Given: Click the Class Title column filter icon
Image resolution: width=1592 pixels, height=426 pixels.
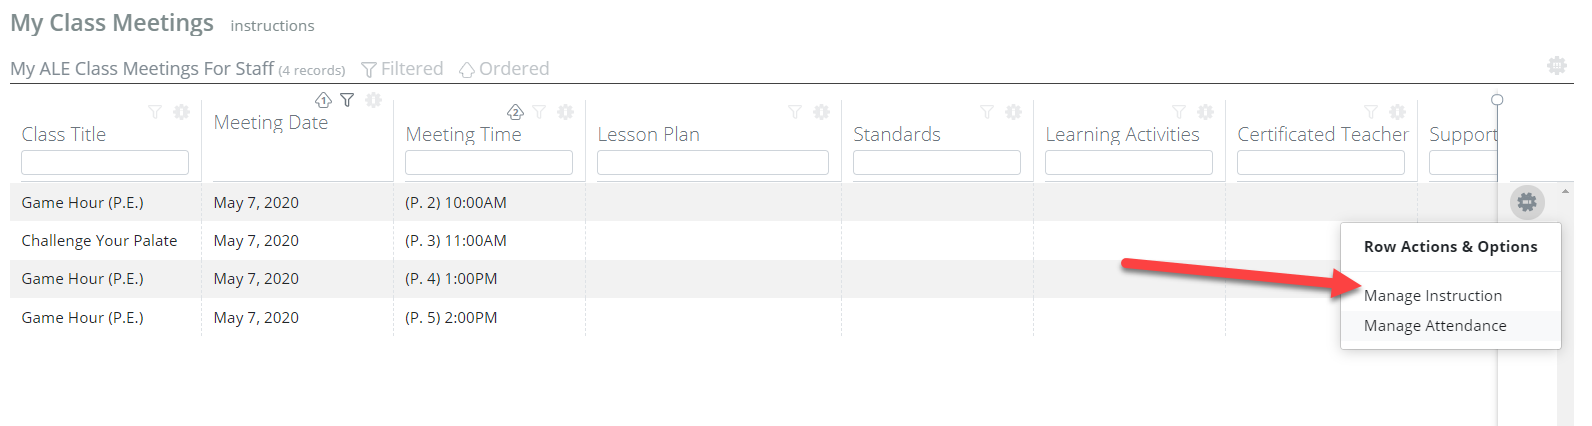Looking at the screenshot, I should click(x=154, y=112).
